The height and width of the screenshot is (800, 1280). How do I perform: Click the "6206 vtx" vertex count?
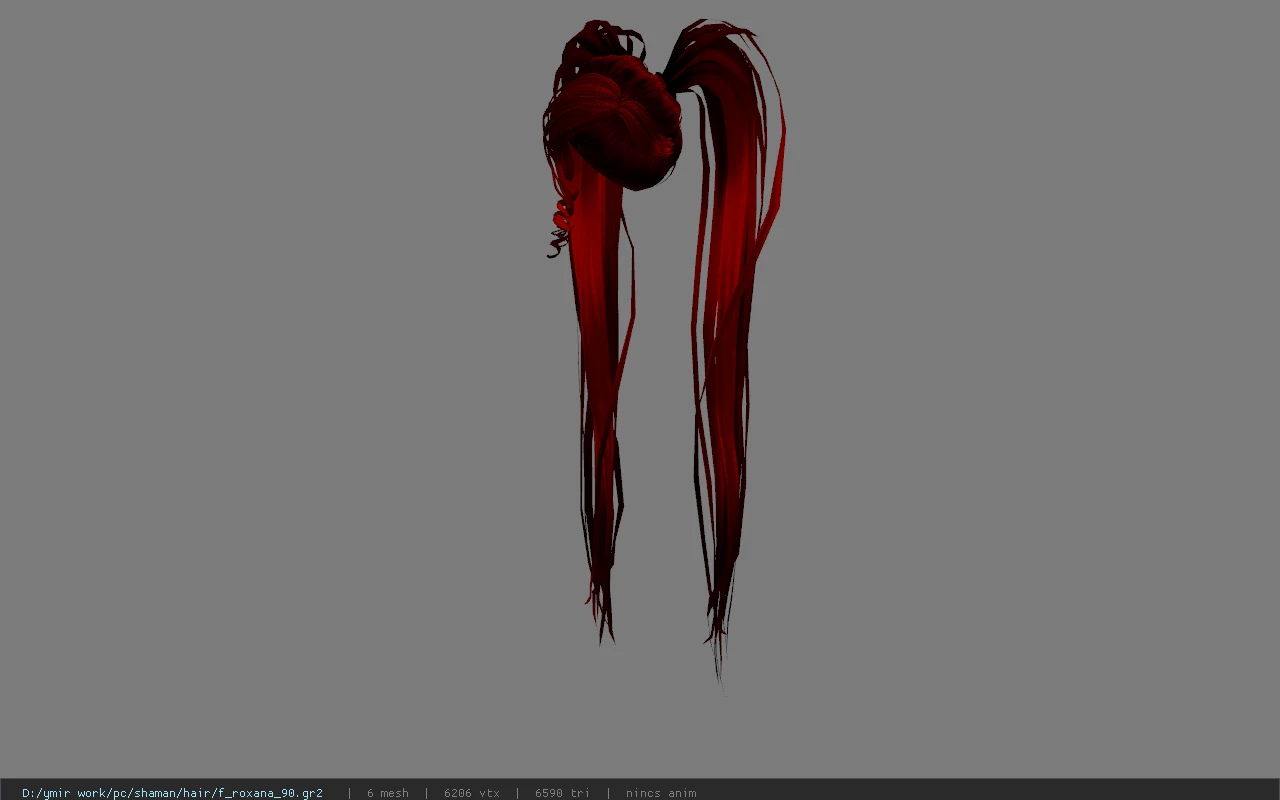472,793
